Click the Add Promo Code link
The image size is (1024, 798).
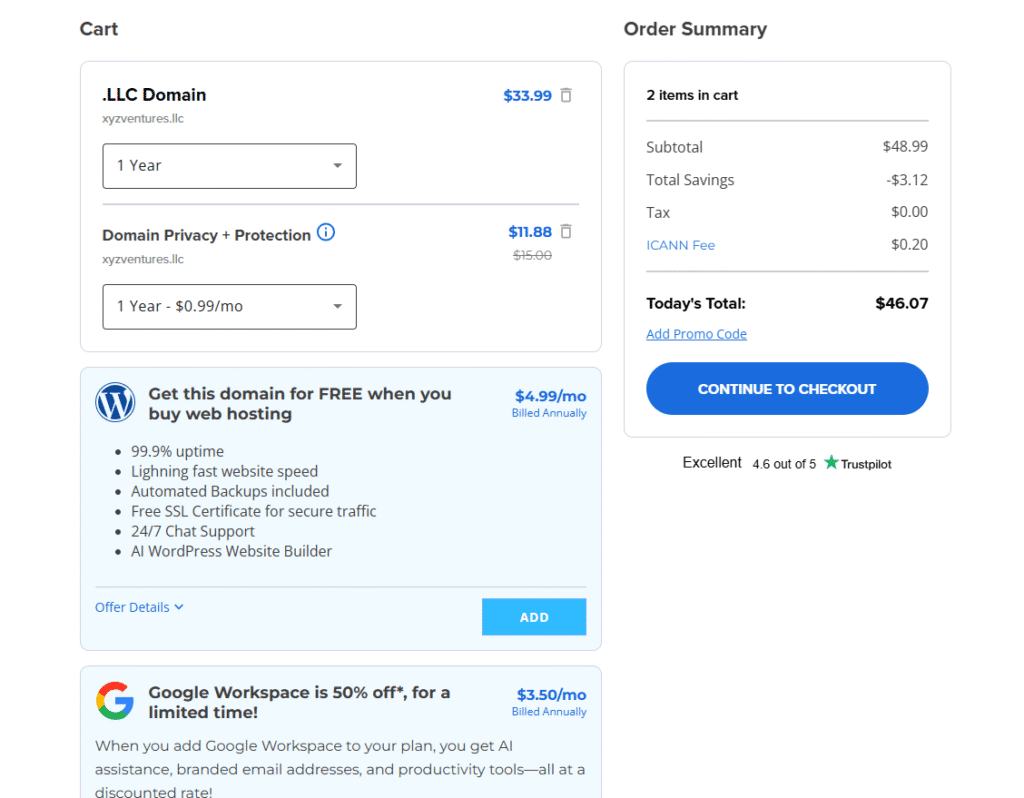[x=696, y=334]
